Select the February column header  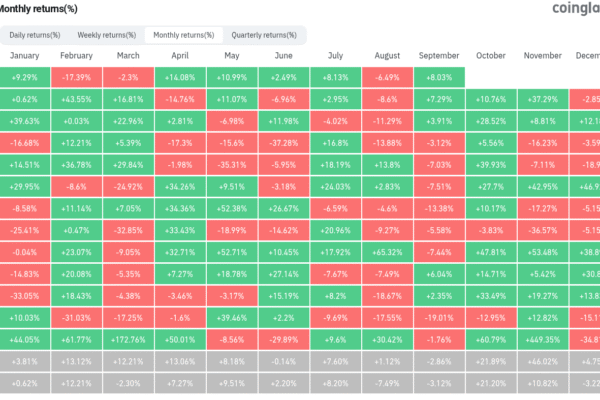[x=77, y=56]
